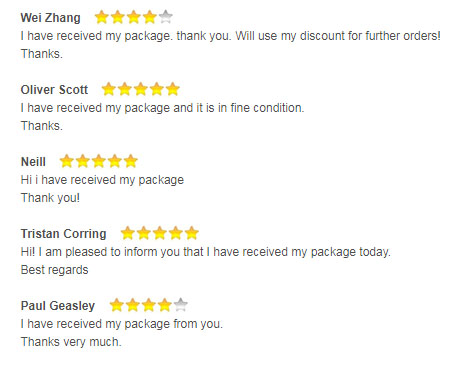The image size is (461, 365).
Task: Select the text 'package and it is in fine condition'
Action: (x=213, y=108)
